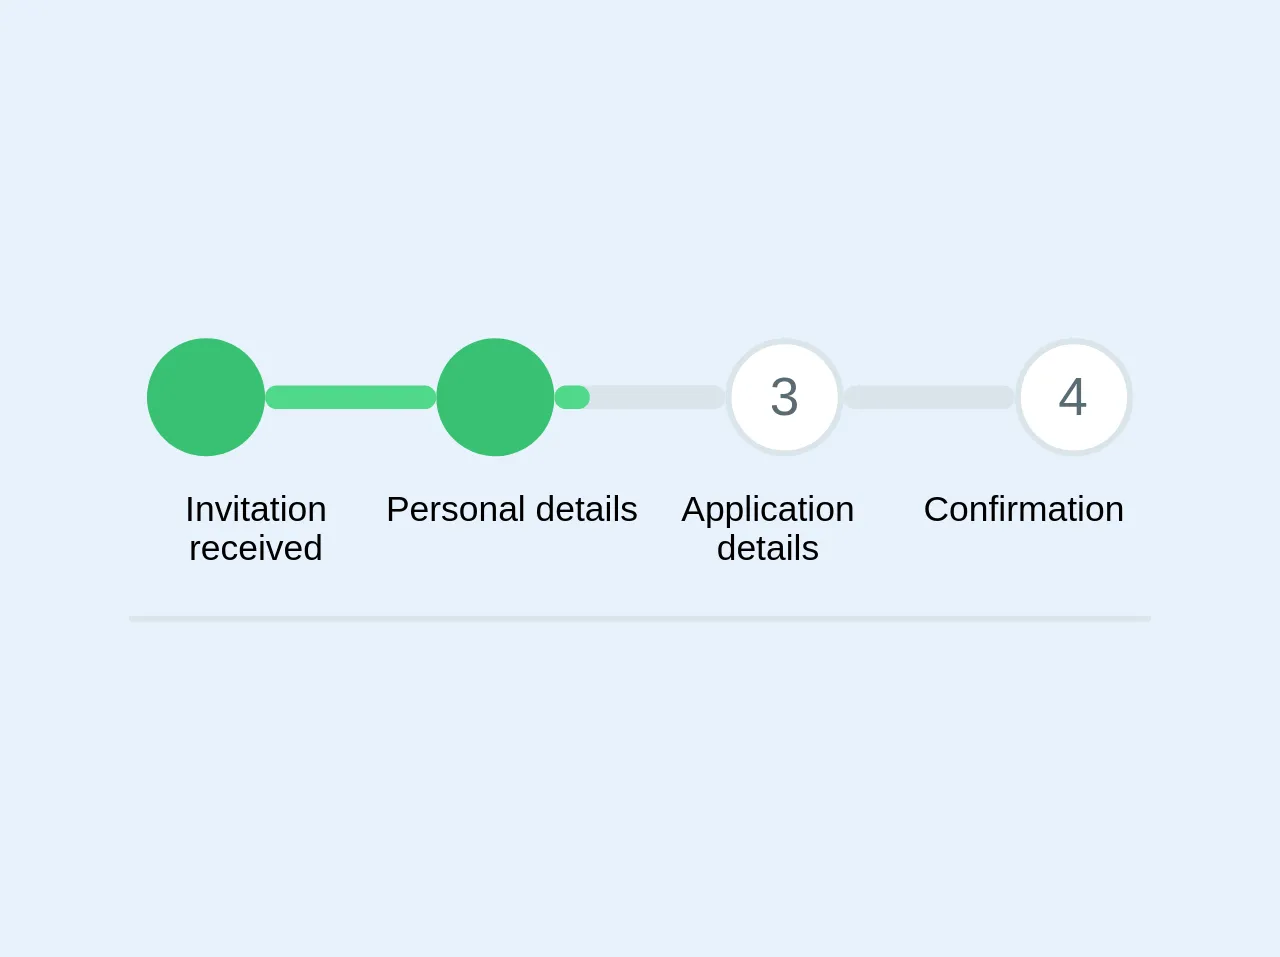
Task: Click the gray connector between steps 3 and 4
Action: click(x=929, y=397)
